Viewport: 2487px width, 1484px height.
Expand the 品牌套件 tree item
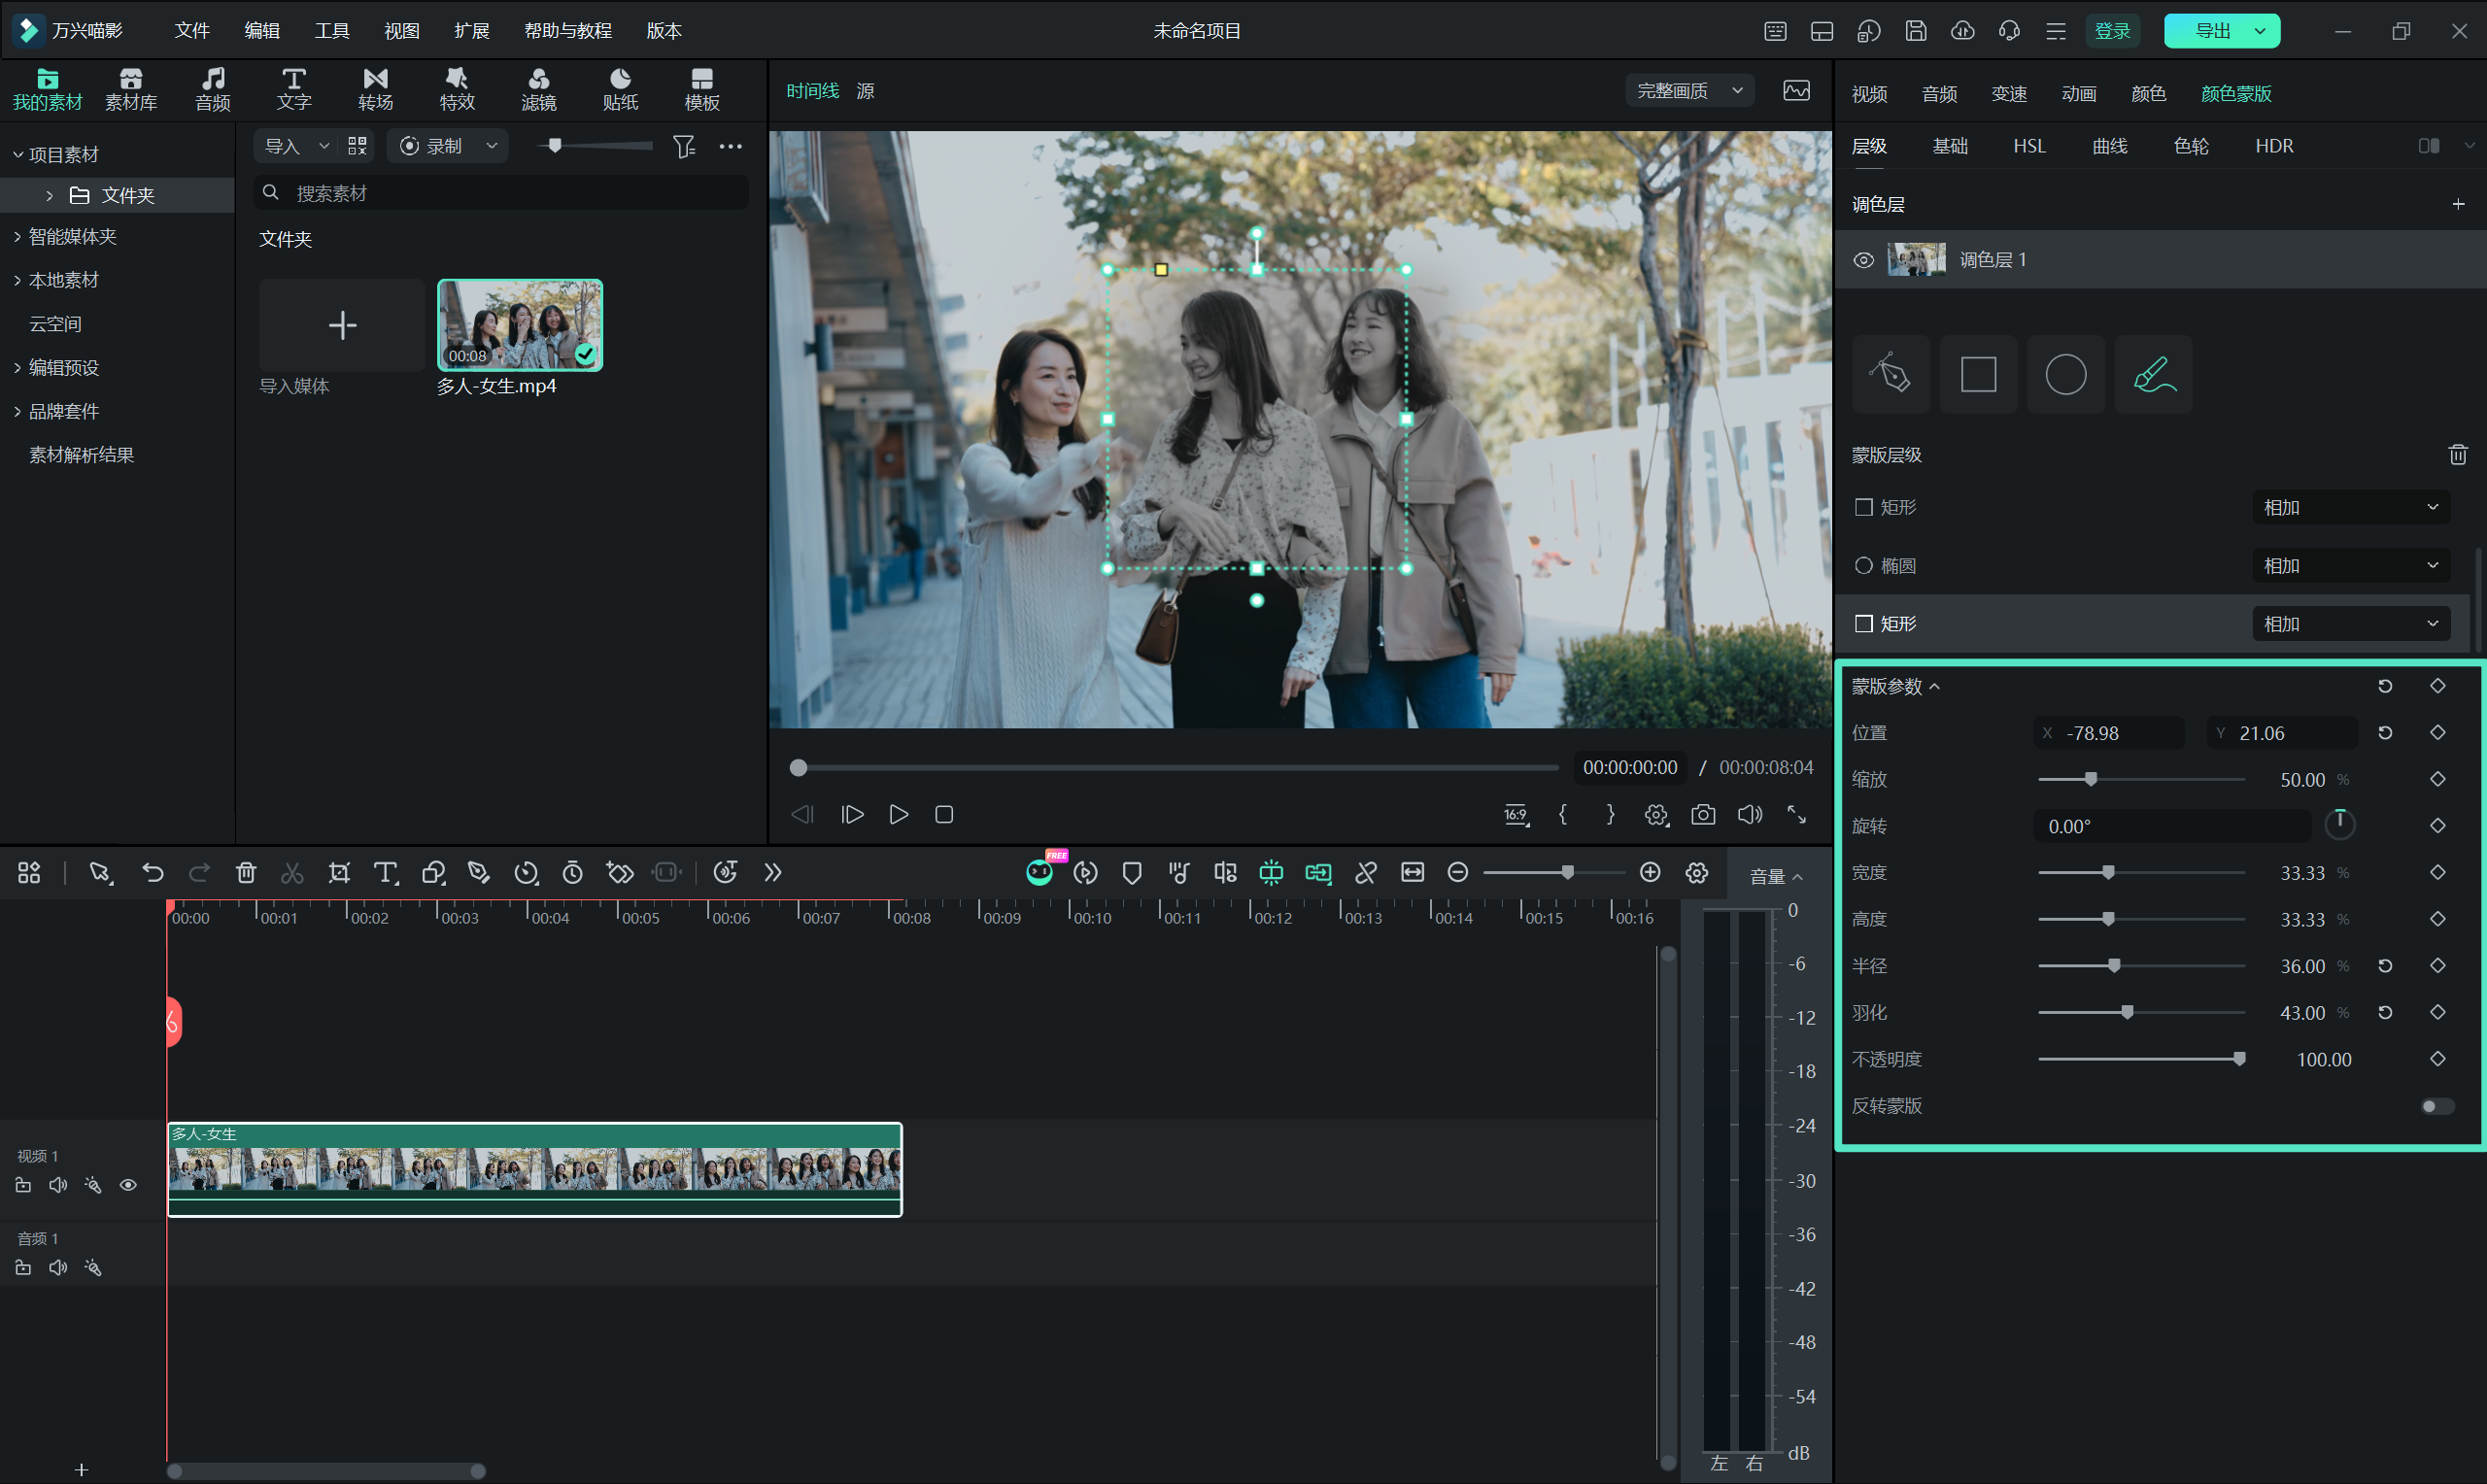click(x=17, y=412)
